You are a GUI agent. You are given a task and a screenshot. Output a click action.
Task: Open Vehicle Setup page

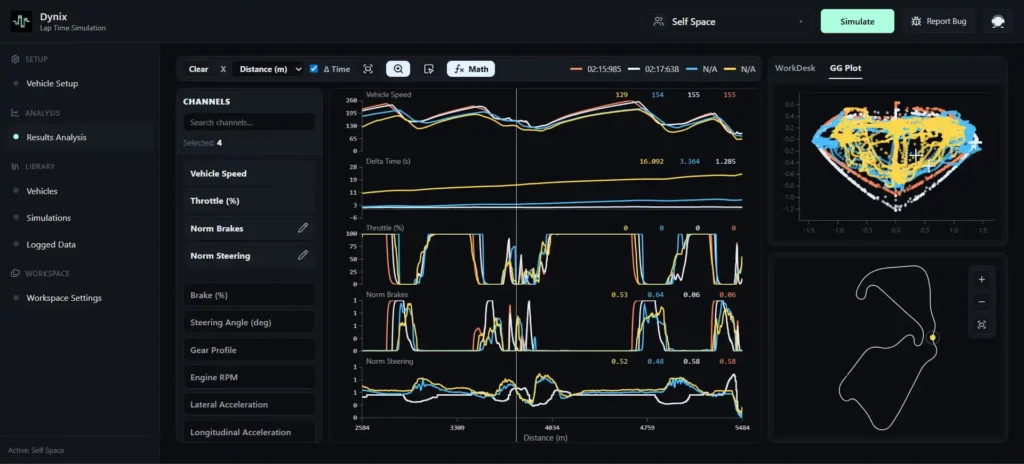click(52, 84)
